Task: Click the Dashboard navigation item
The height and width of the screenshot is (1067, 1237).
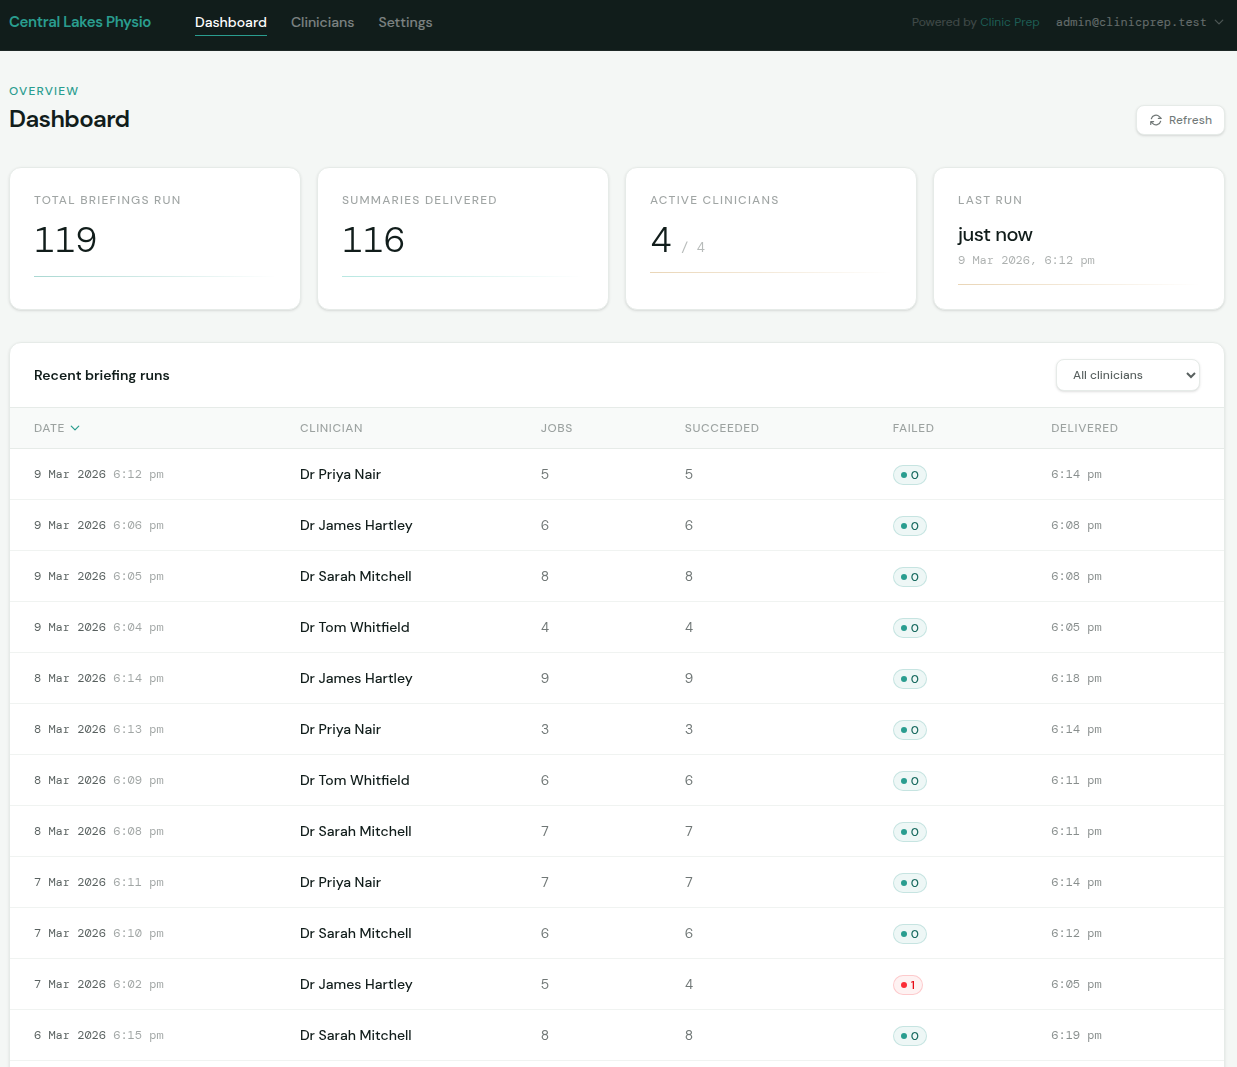Action: (x=230, y=22)
